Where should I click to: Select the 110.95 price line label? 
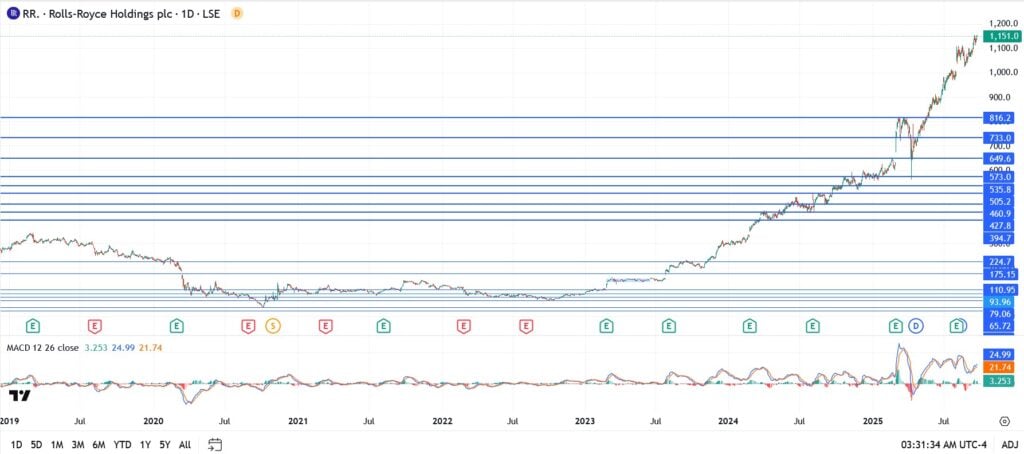click(1002, 289)
